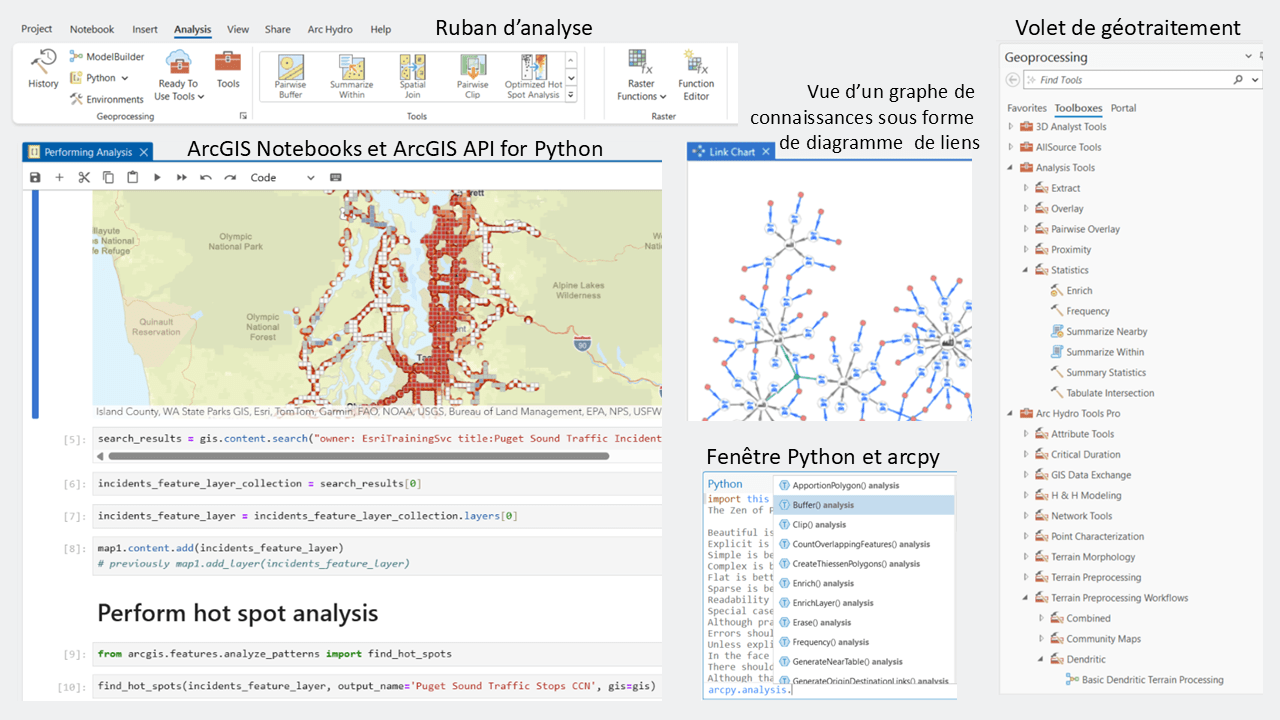The image size is (1280, 720).
Task: Run the current notebook cell
Action: (157, 177)
